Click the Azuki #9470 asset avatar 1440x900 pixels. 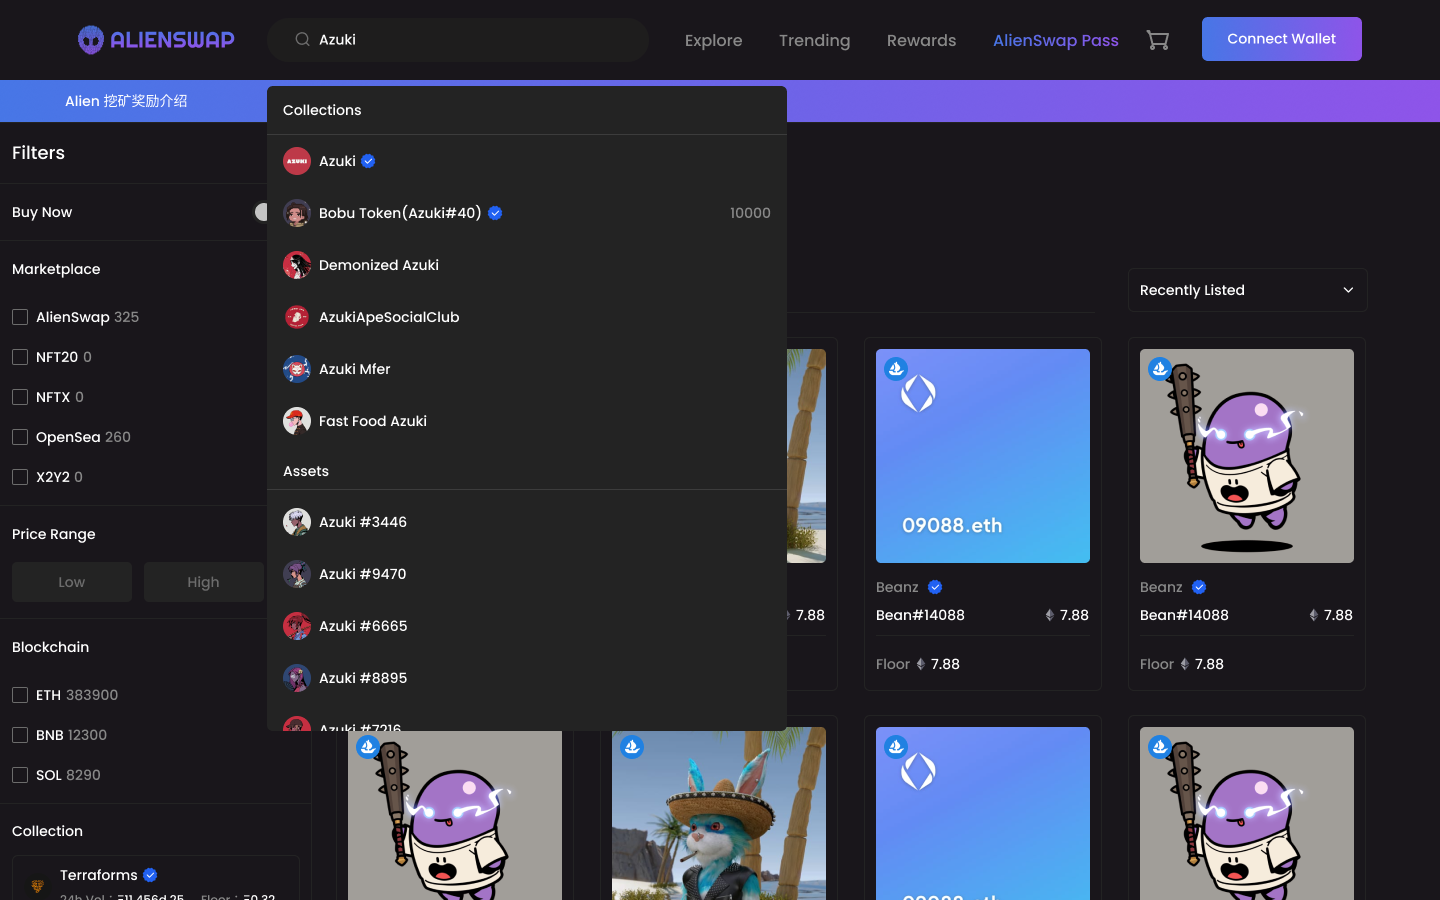(x=297, y=574)
